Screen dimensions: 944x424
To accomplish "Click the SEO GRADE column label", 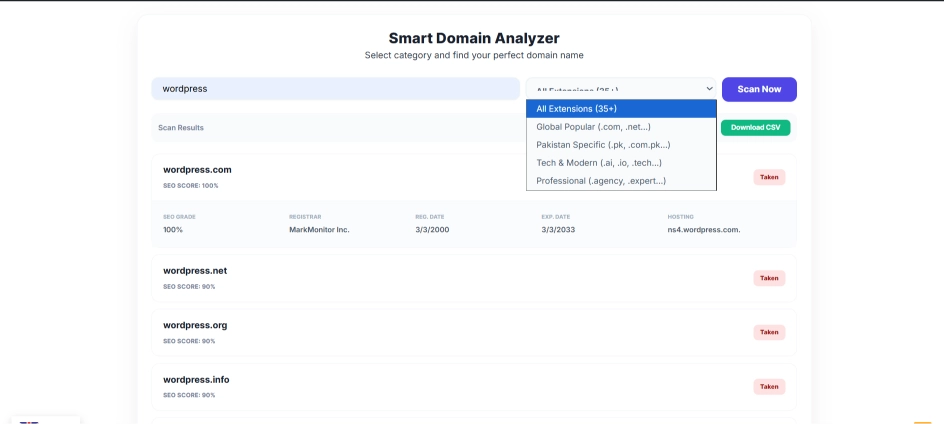I will [x=179, y=217].
